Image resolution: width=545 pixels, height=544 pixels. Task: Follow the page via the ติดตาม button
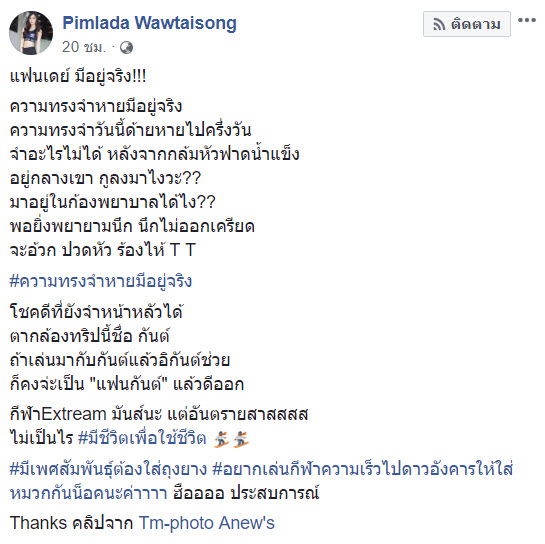(467, 24)
